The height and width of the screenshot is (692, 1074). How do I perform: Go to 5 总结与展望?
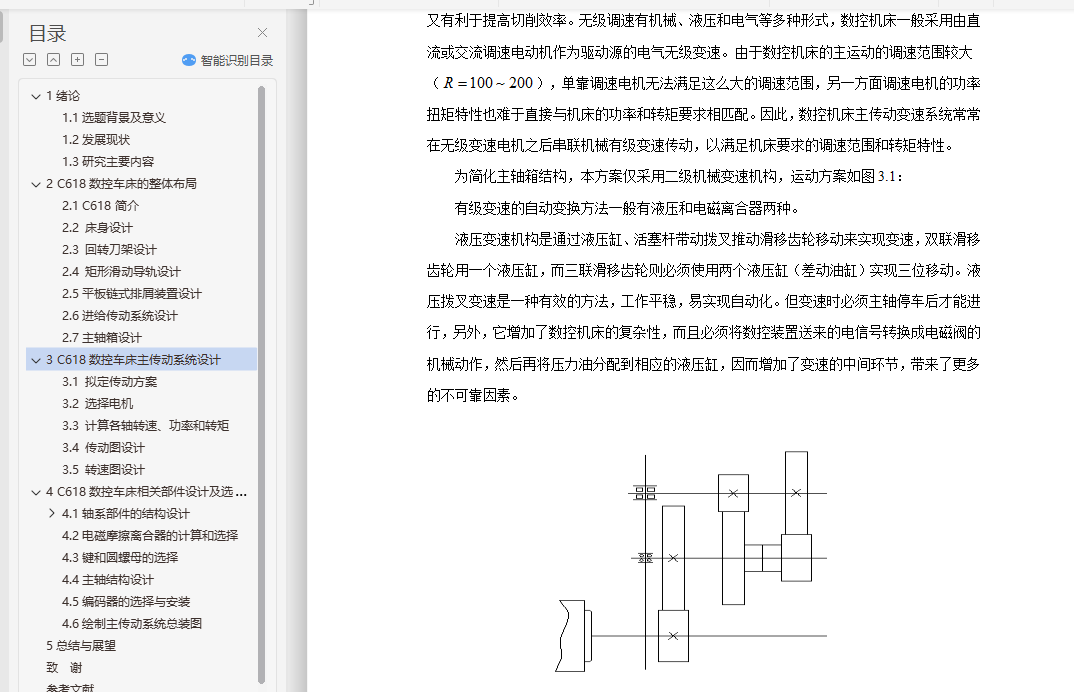point(81,645)
